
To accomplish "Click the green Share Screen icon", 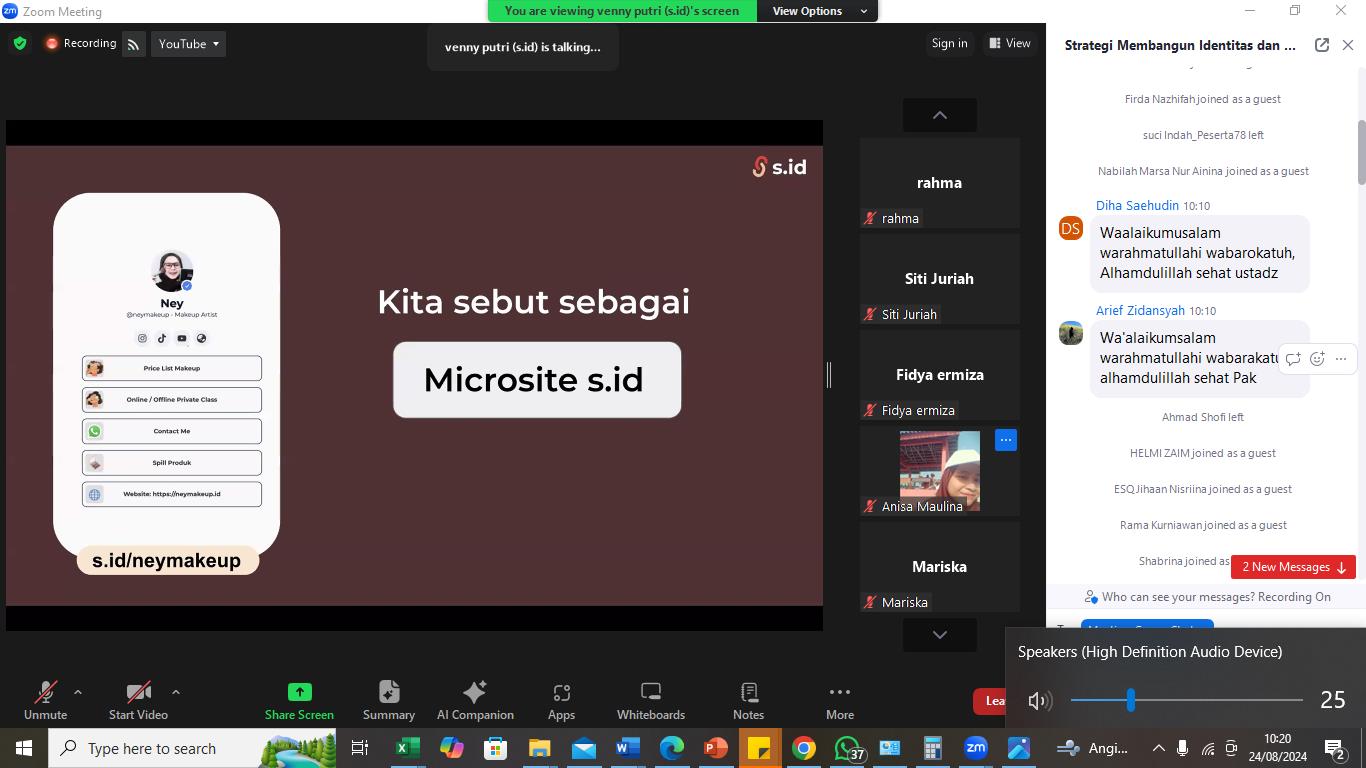I will pyautogui.click(x=299, y=692).
